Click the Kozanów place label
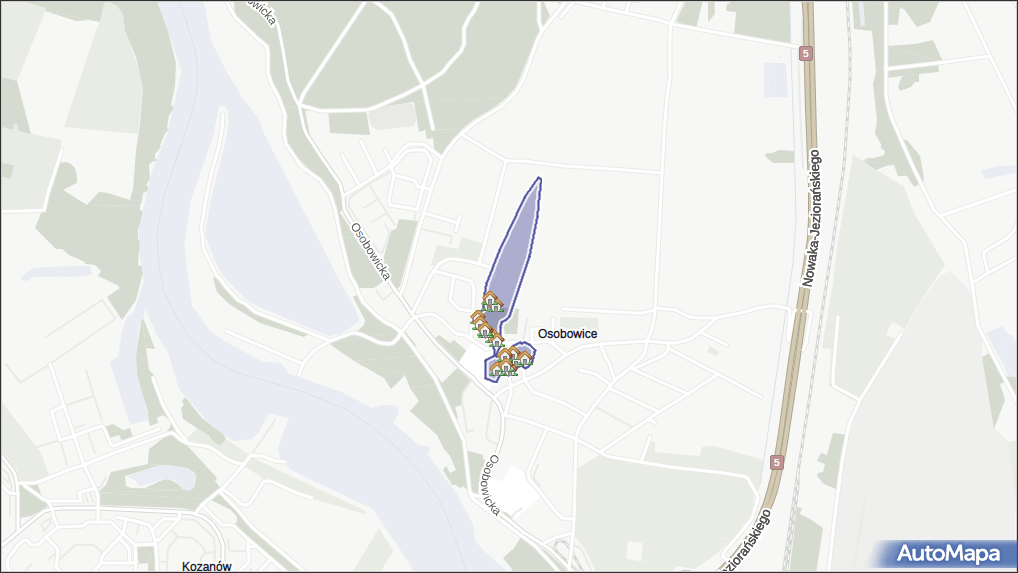 pyautogui.click(x=206, y=567)
